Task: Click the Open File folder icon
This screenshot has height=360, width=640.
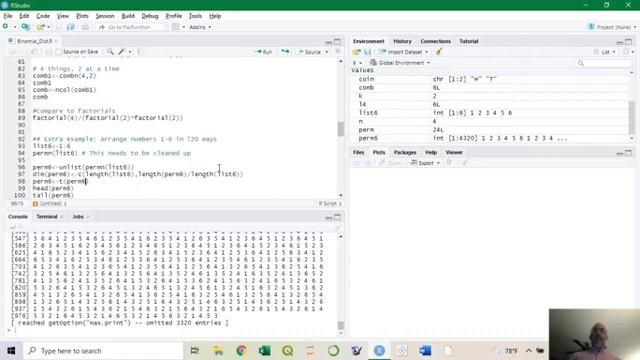Action: coord(40,27)
